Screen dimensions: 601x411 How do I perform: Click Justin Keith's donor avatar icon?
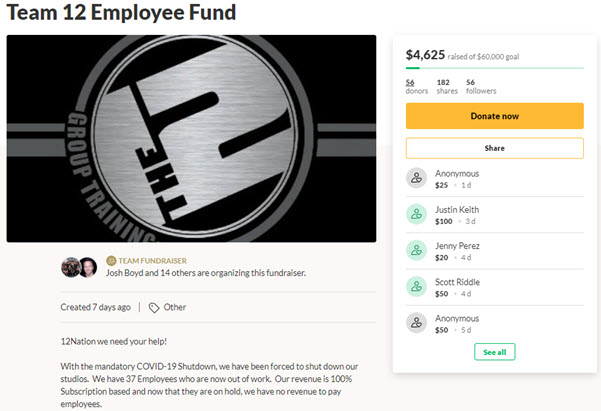417,214
